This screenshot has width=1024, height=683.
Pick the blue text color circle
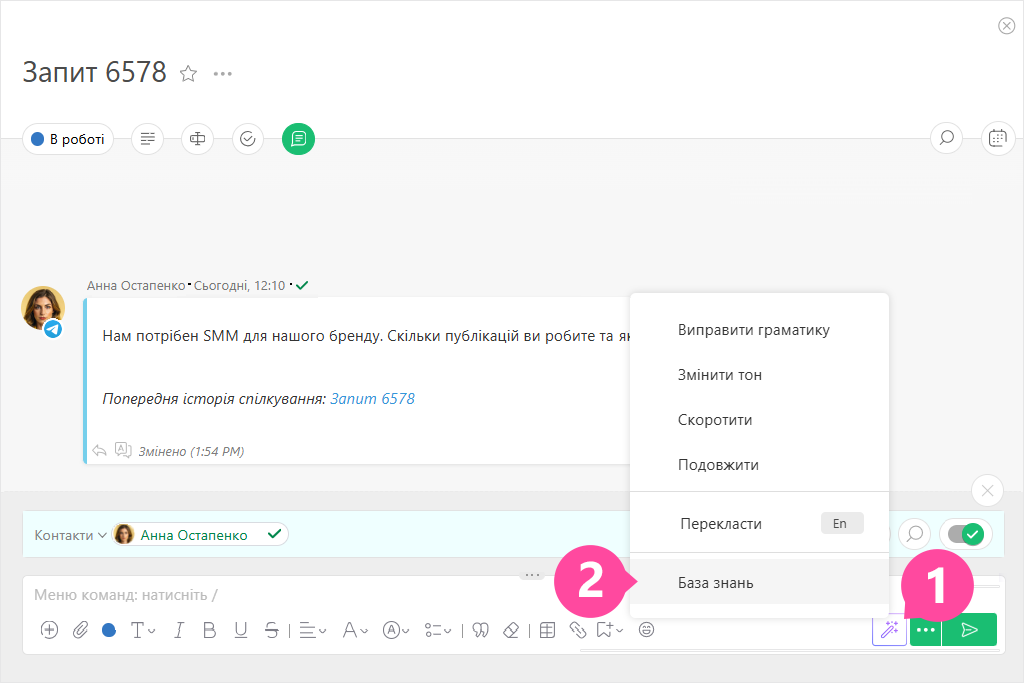pos(108,630)
